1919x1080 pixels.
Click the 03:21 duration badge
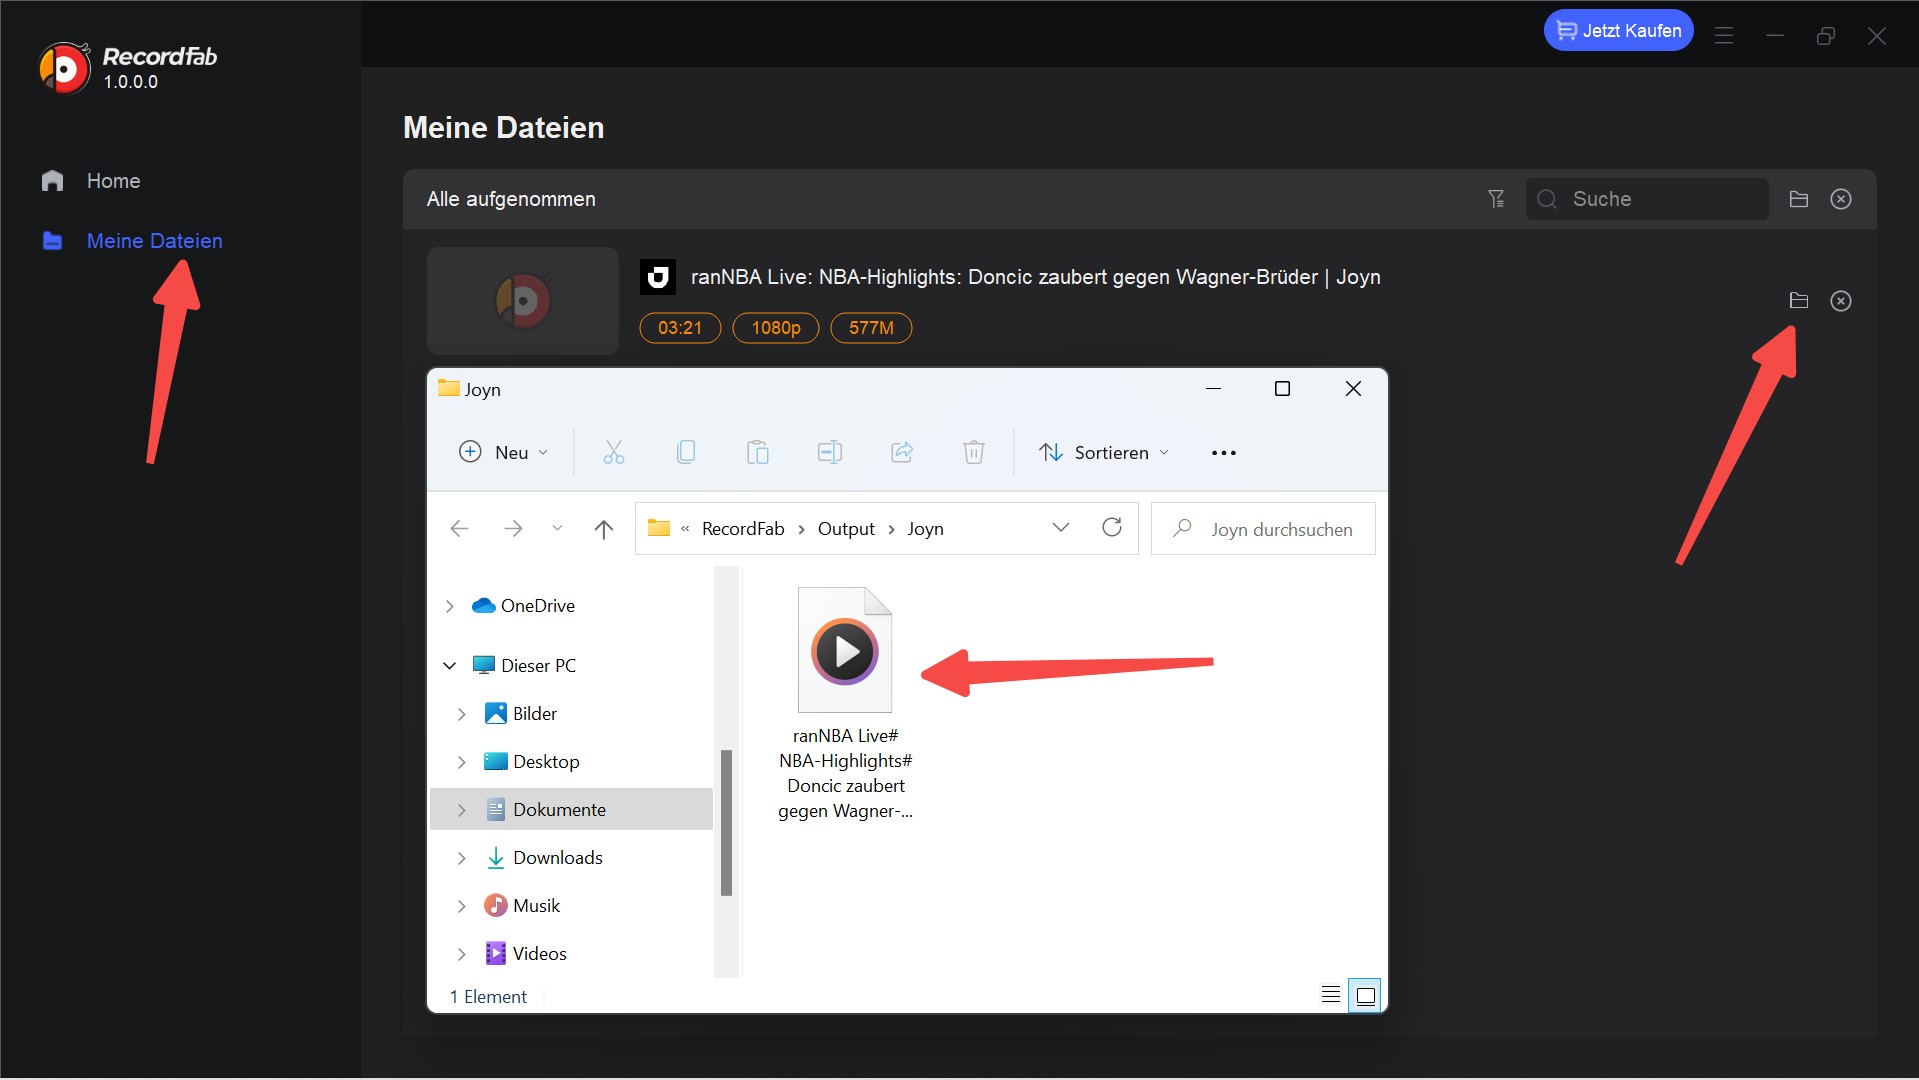pyautogui.click(x=680, y=328)
